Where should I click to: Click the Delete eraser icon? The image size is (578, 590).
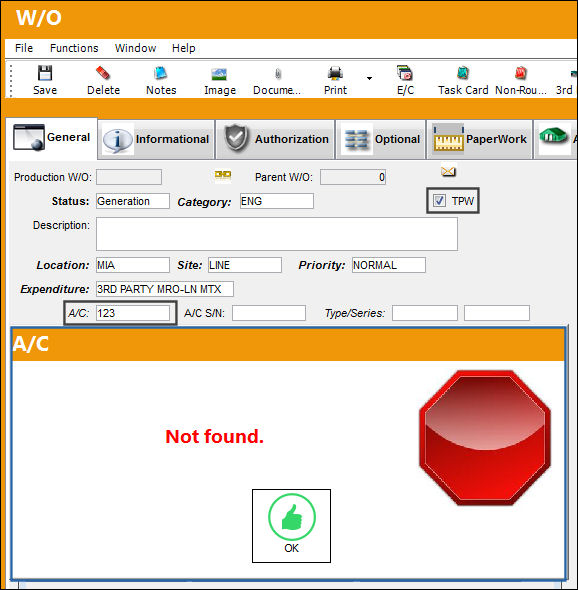tap(103, 73)
